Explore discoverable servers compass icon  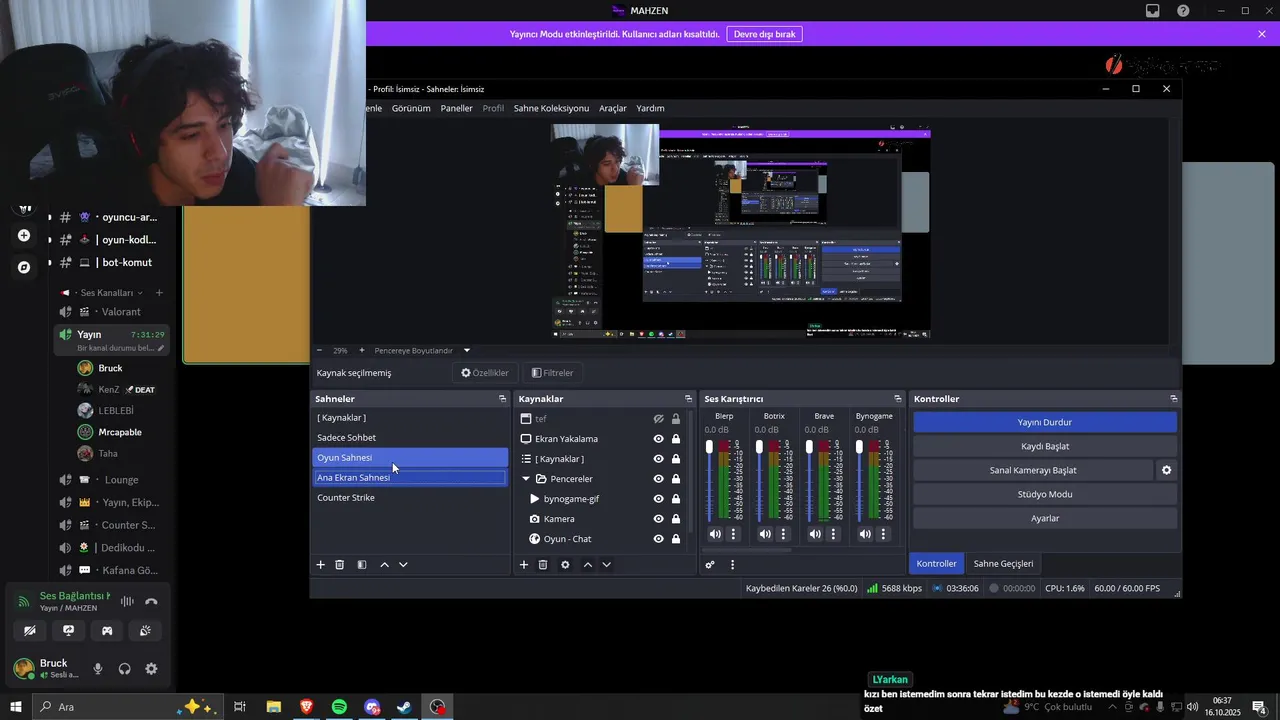point(24,267)
